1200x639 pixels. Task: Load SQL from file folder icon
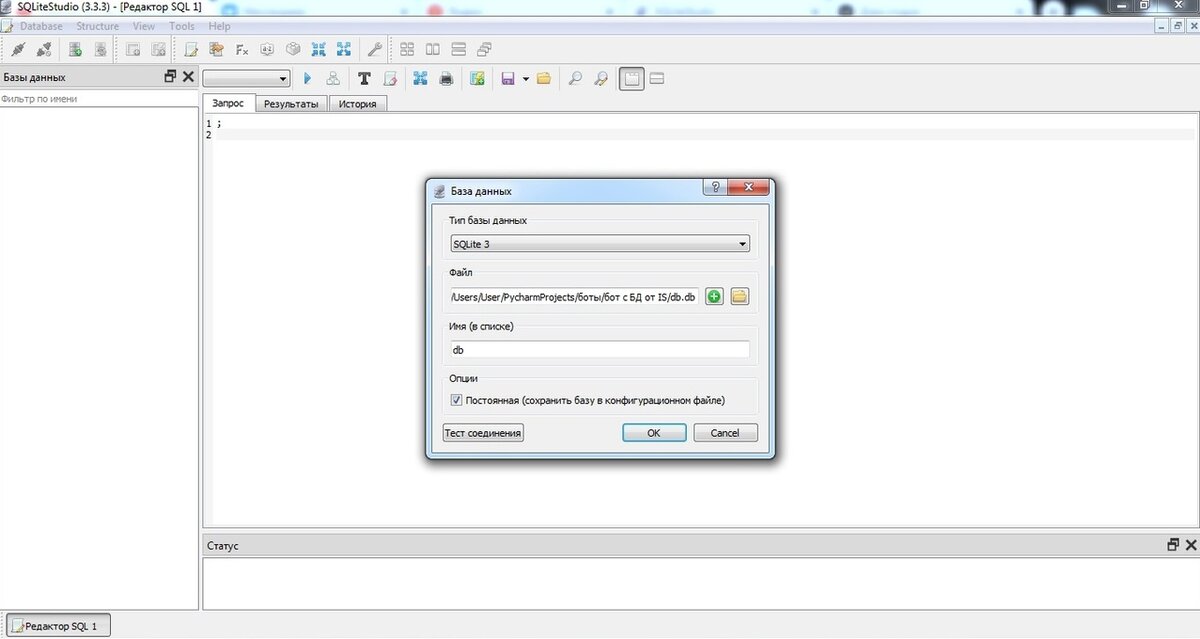(544, 78)
